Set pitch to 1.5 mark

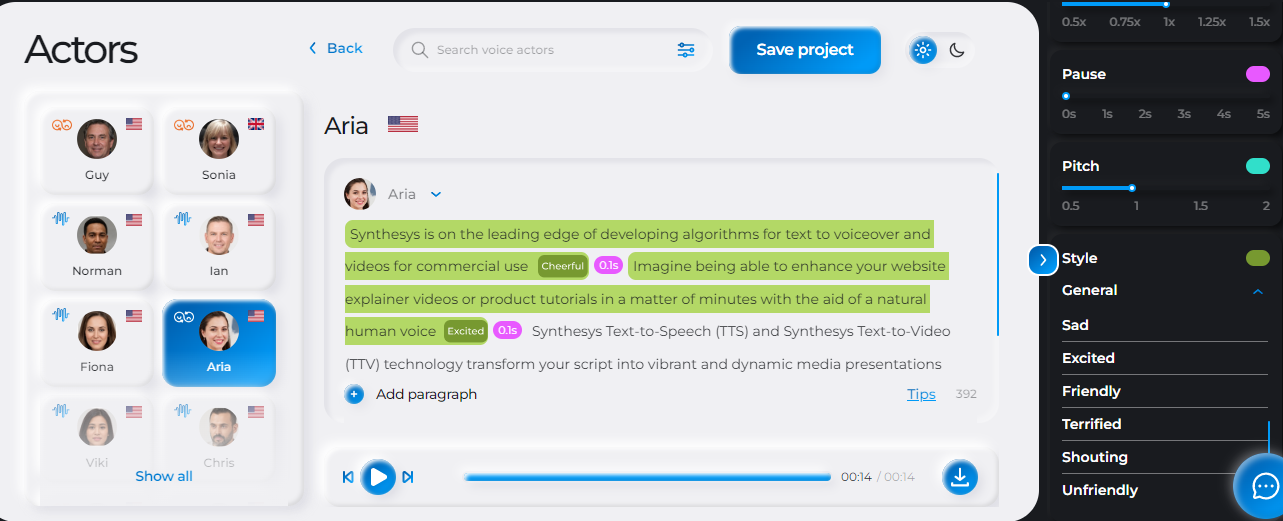(x=1200, y=205)
